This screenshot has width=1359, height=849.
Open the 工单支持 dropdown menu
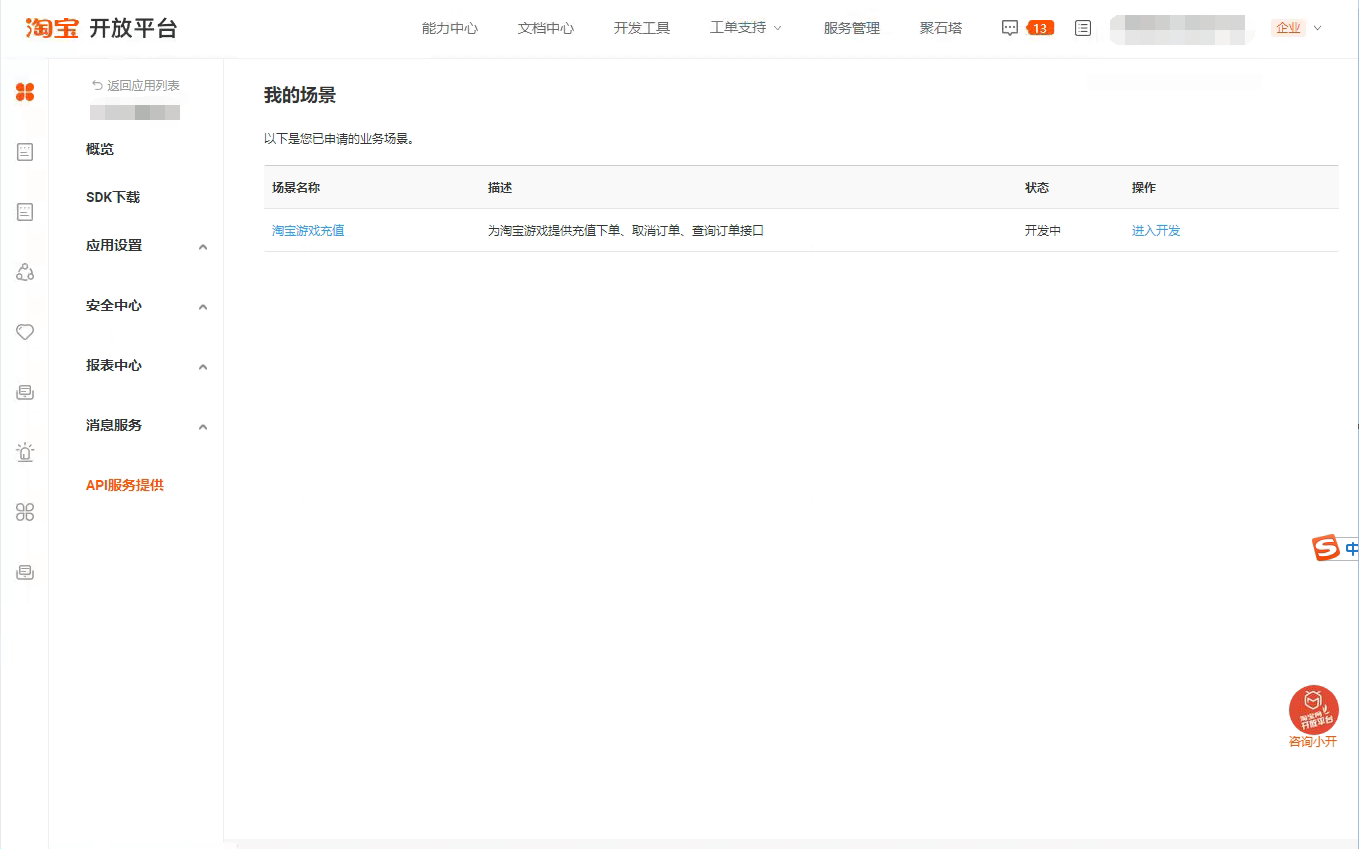[746, 28]
